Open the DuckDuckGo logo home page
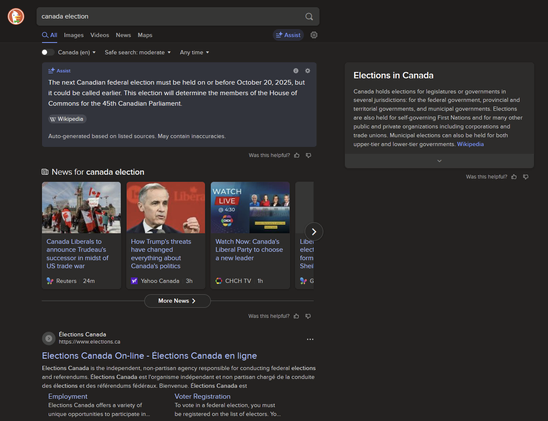548x421 pixels. coord(16,16)
